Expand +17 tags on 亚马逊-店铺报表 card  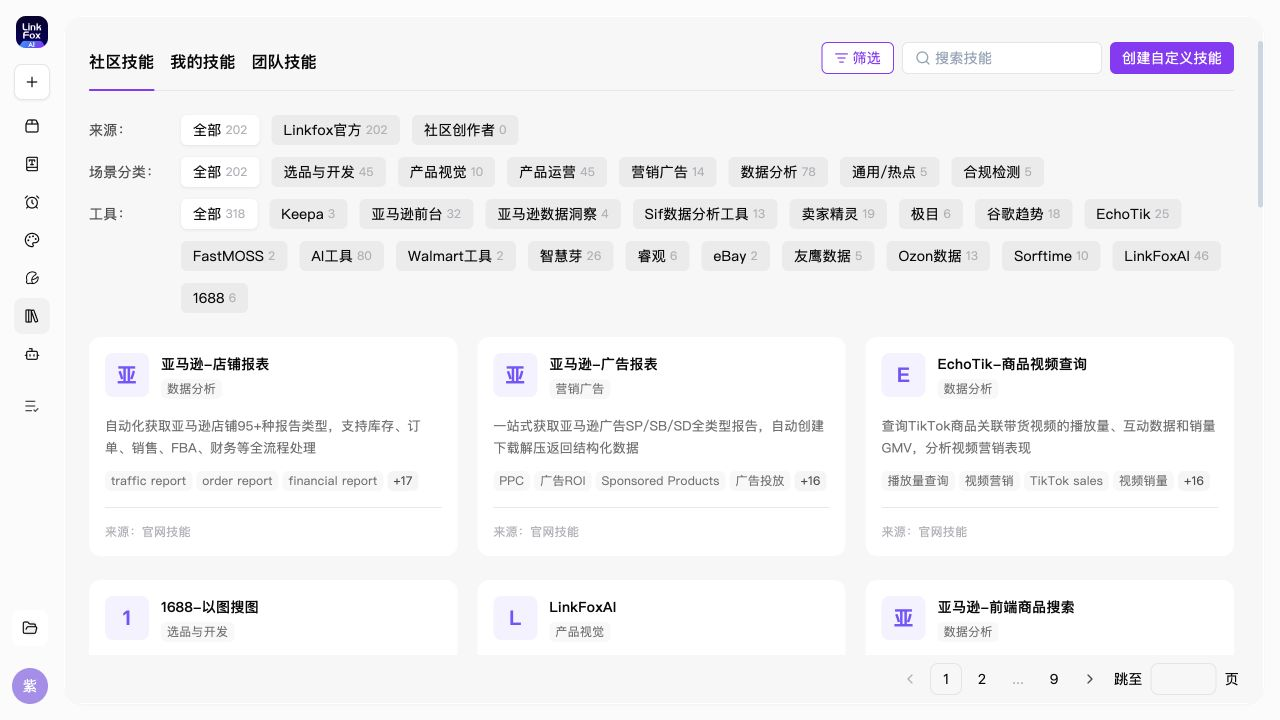point(402,481)
